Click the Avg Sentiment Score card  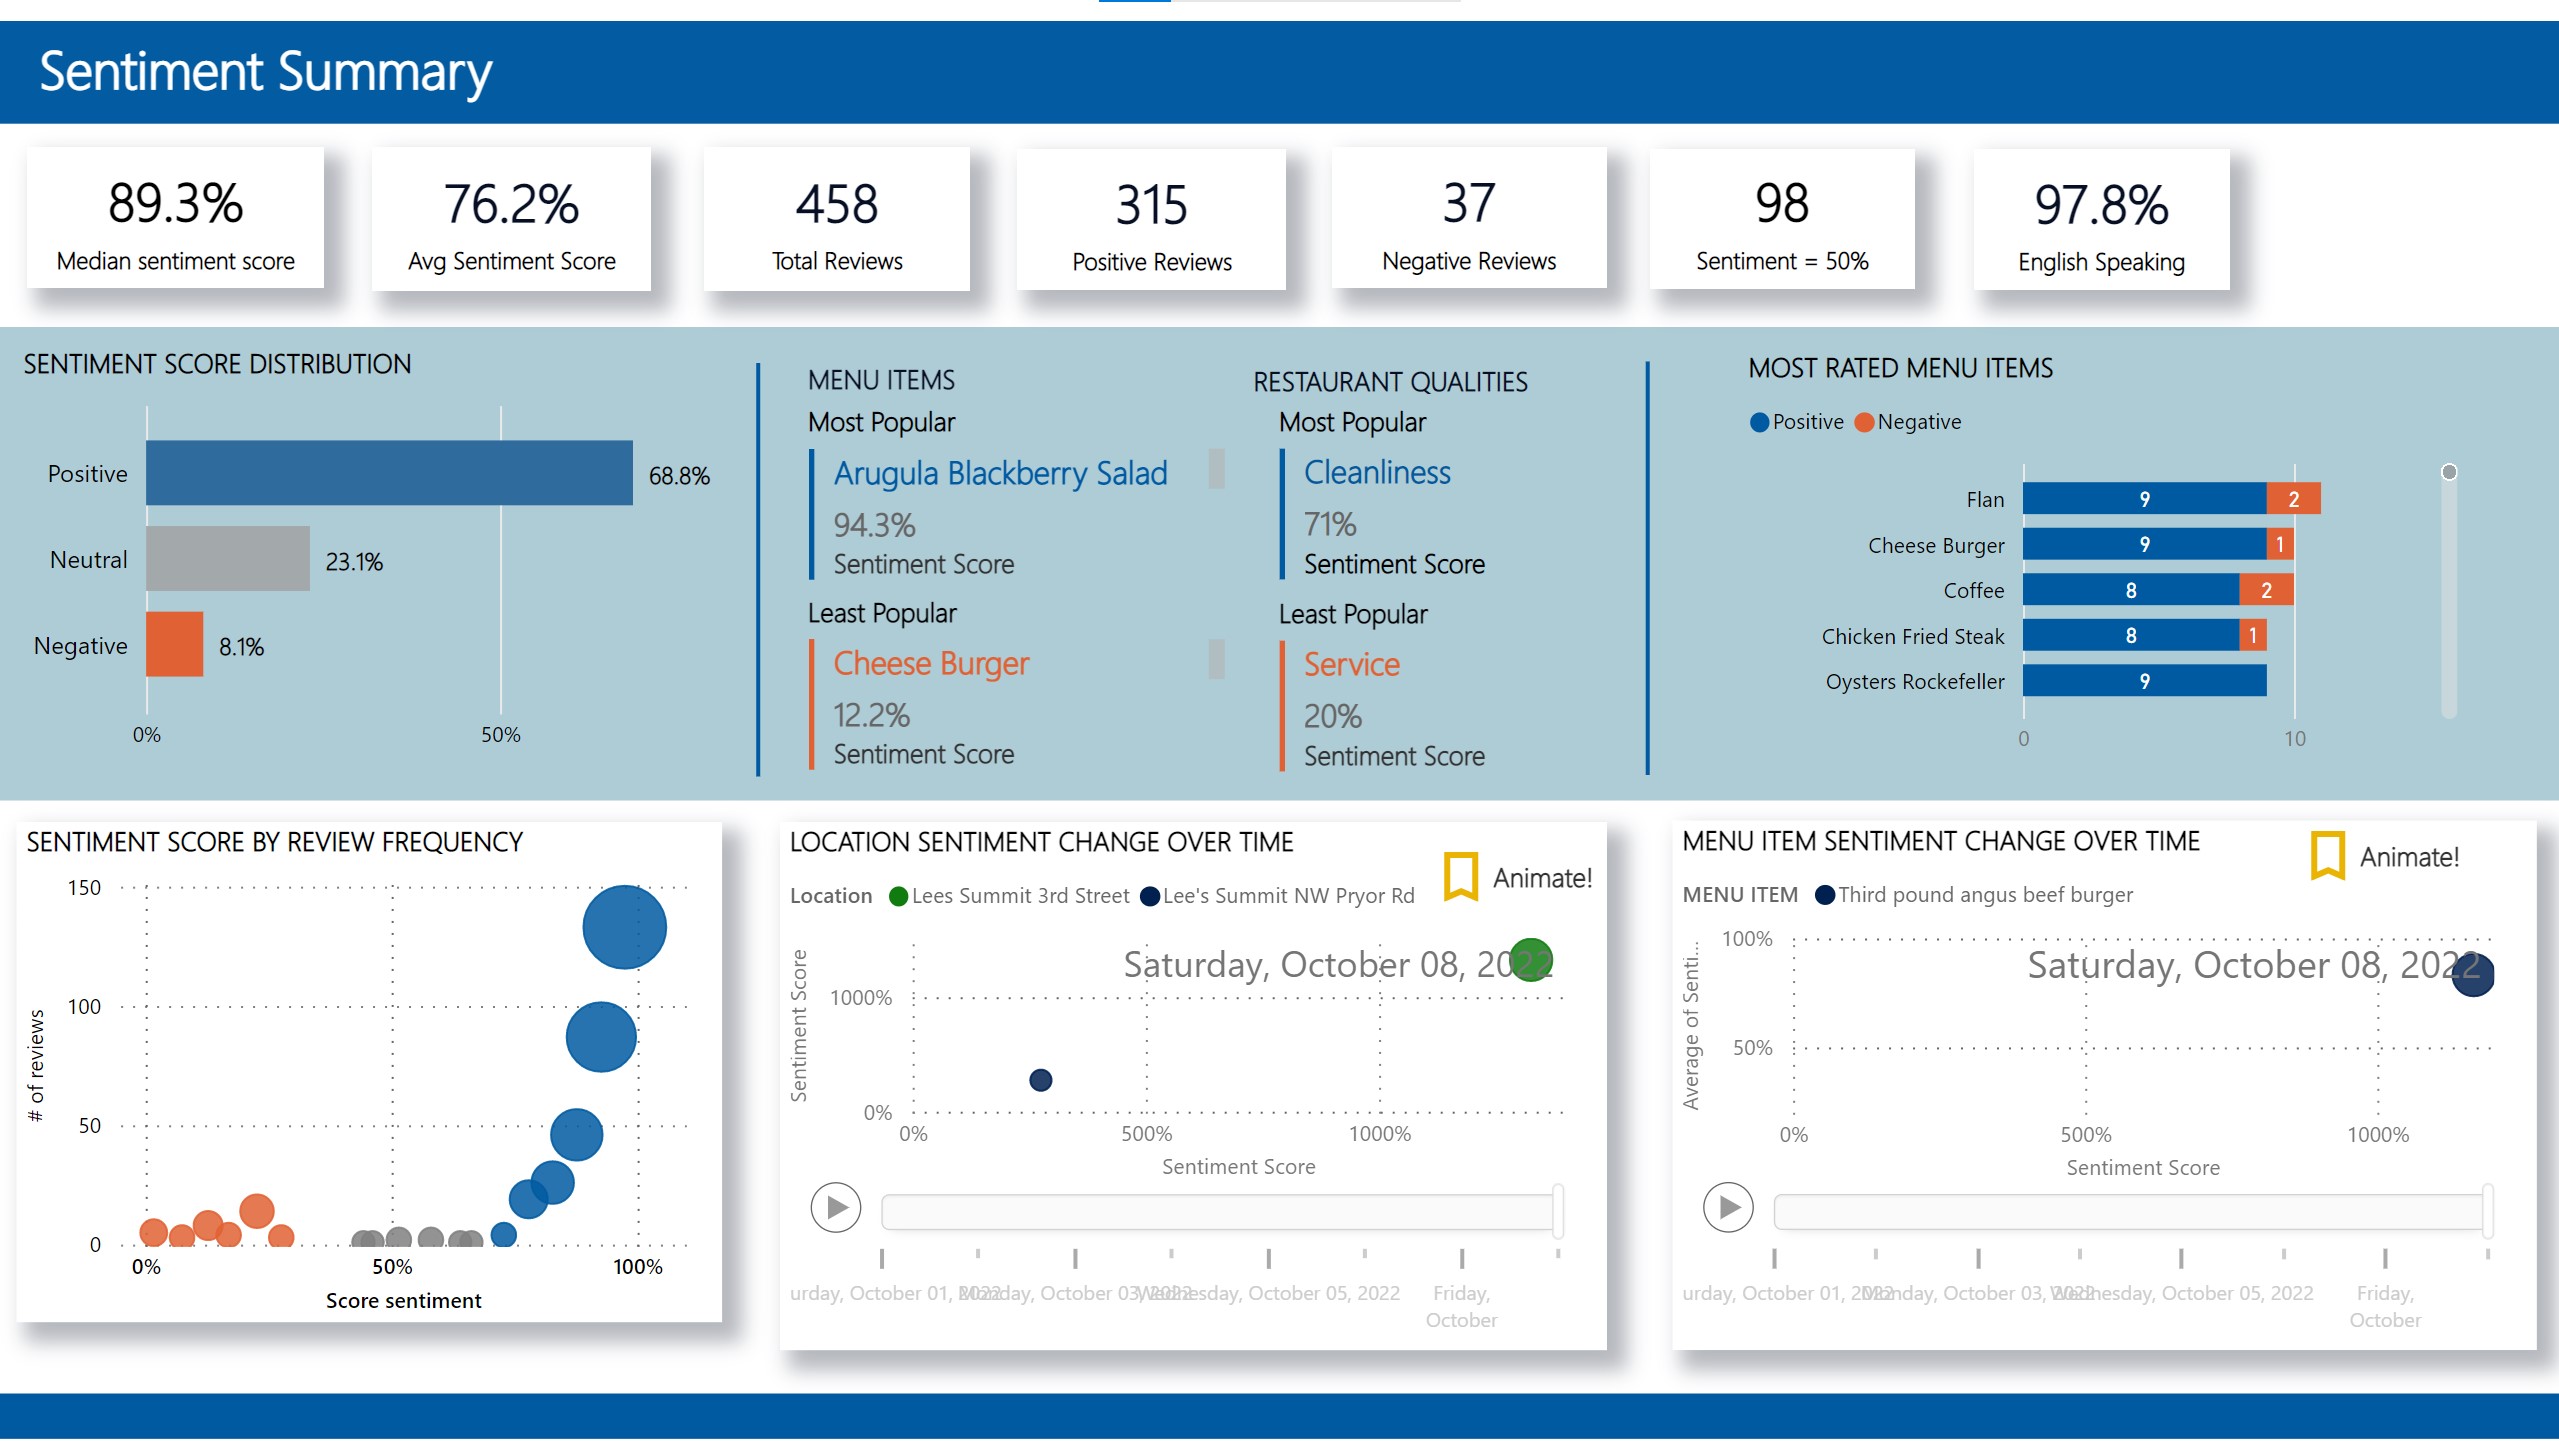pyautogui.click(x=511, y=219)
